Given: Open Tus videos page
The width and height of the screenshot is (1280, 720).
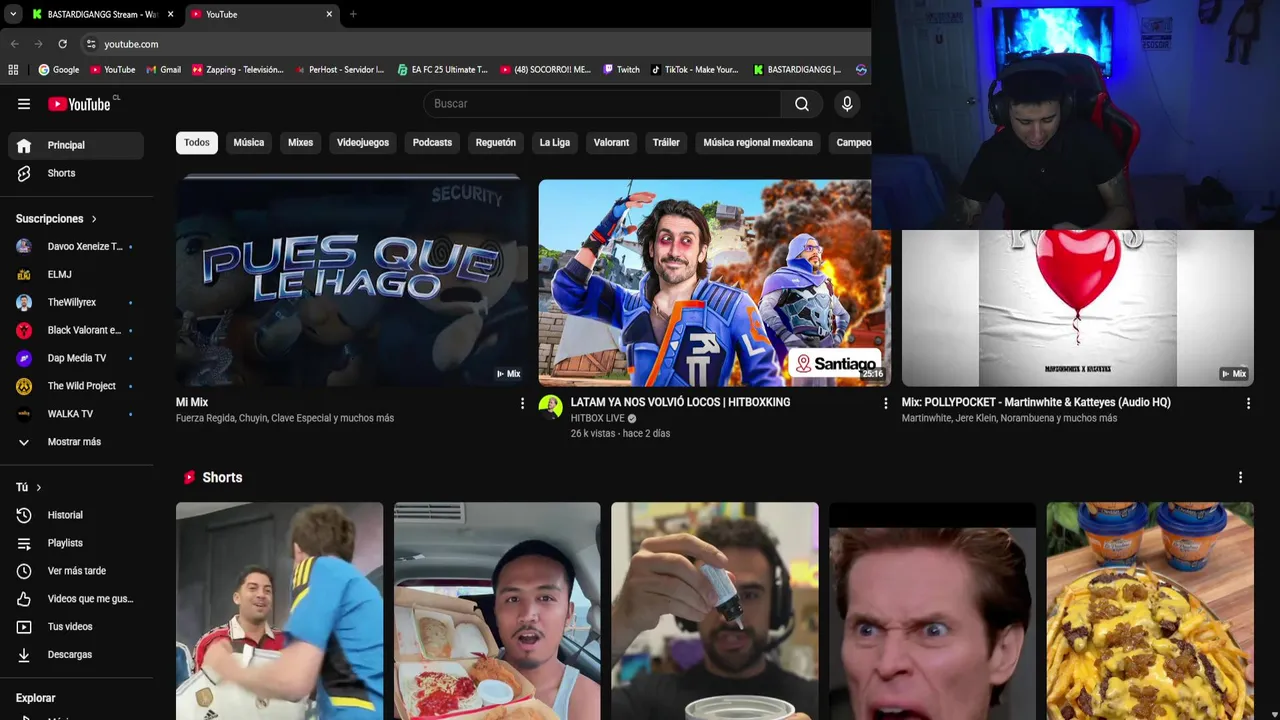Looking at the screenshot, I should click(76, 627).
